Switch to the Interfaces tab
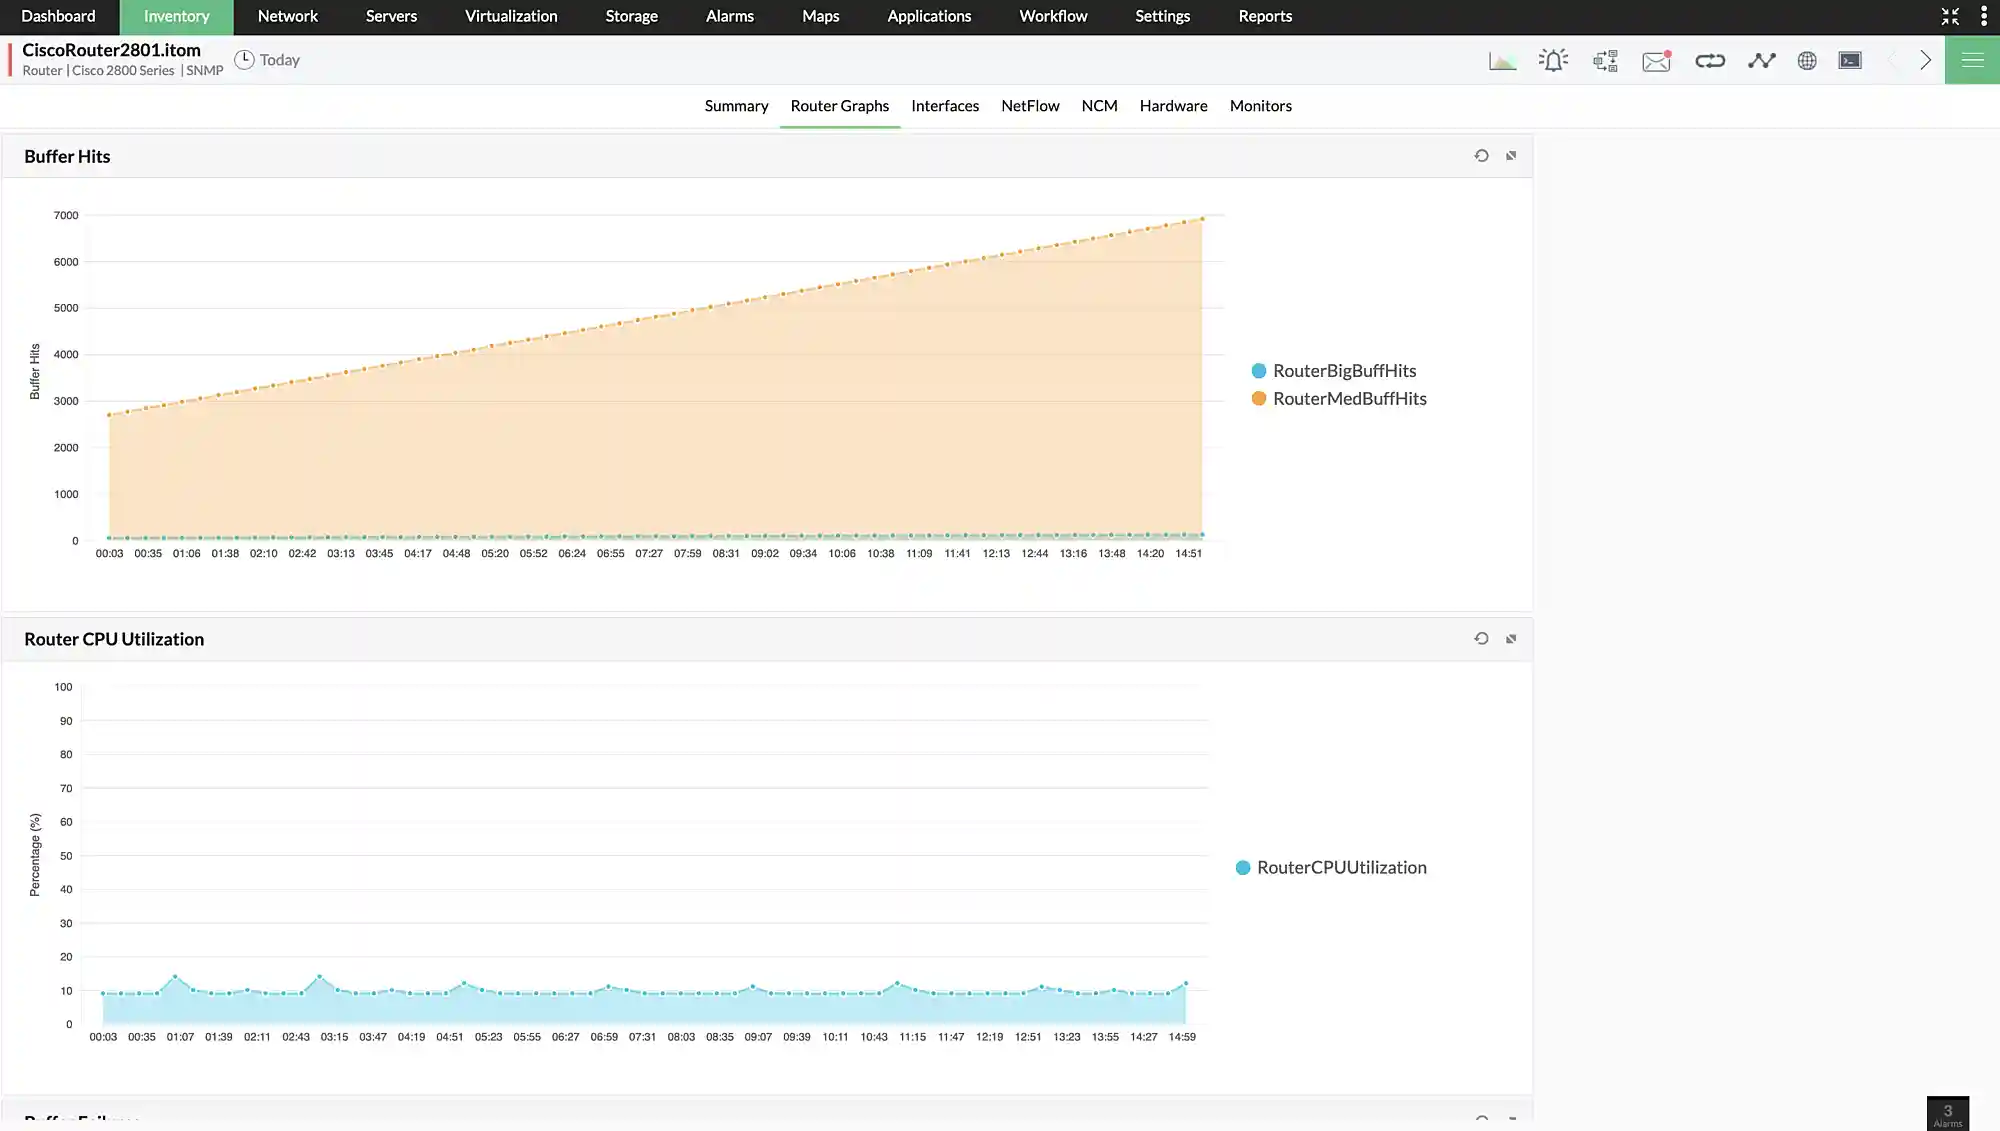The width and height of the screenshot is (2000, 1131). pyautogui.click(x=944, y=106)
